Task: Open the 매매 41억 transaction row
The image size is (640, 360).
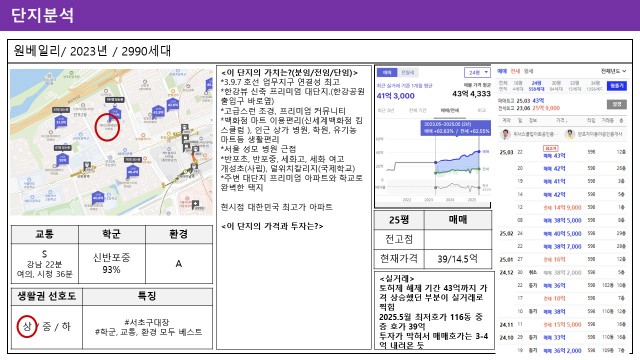Action: (562, 181)
